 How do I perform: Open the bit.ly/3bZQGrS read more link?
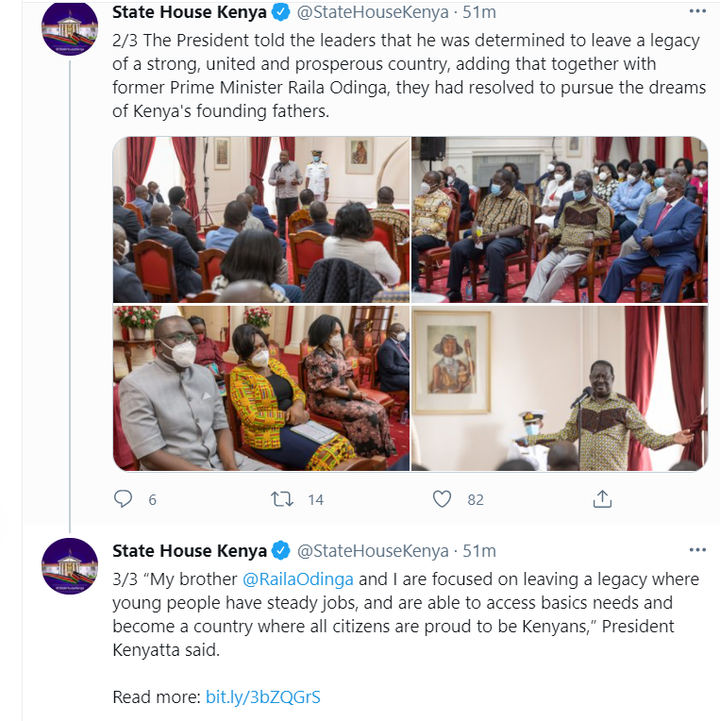(263, 697)
